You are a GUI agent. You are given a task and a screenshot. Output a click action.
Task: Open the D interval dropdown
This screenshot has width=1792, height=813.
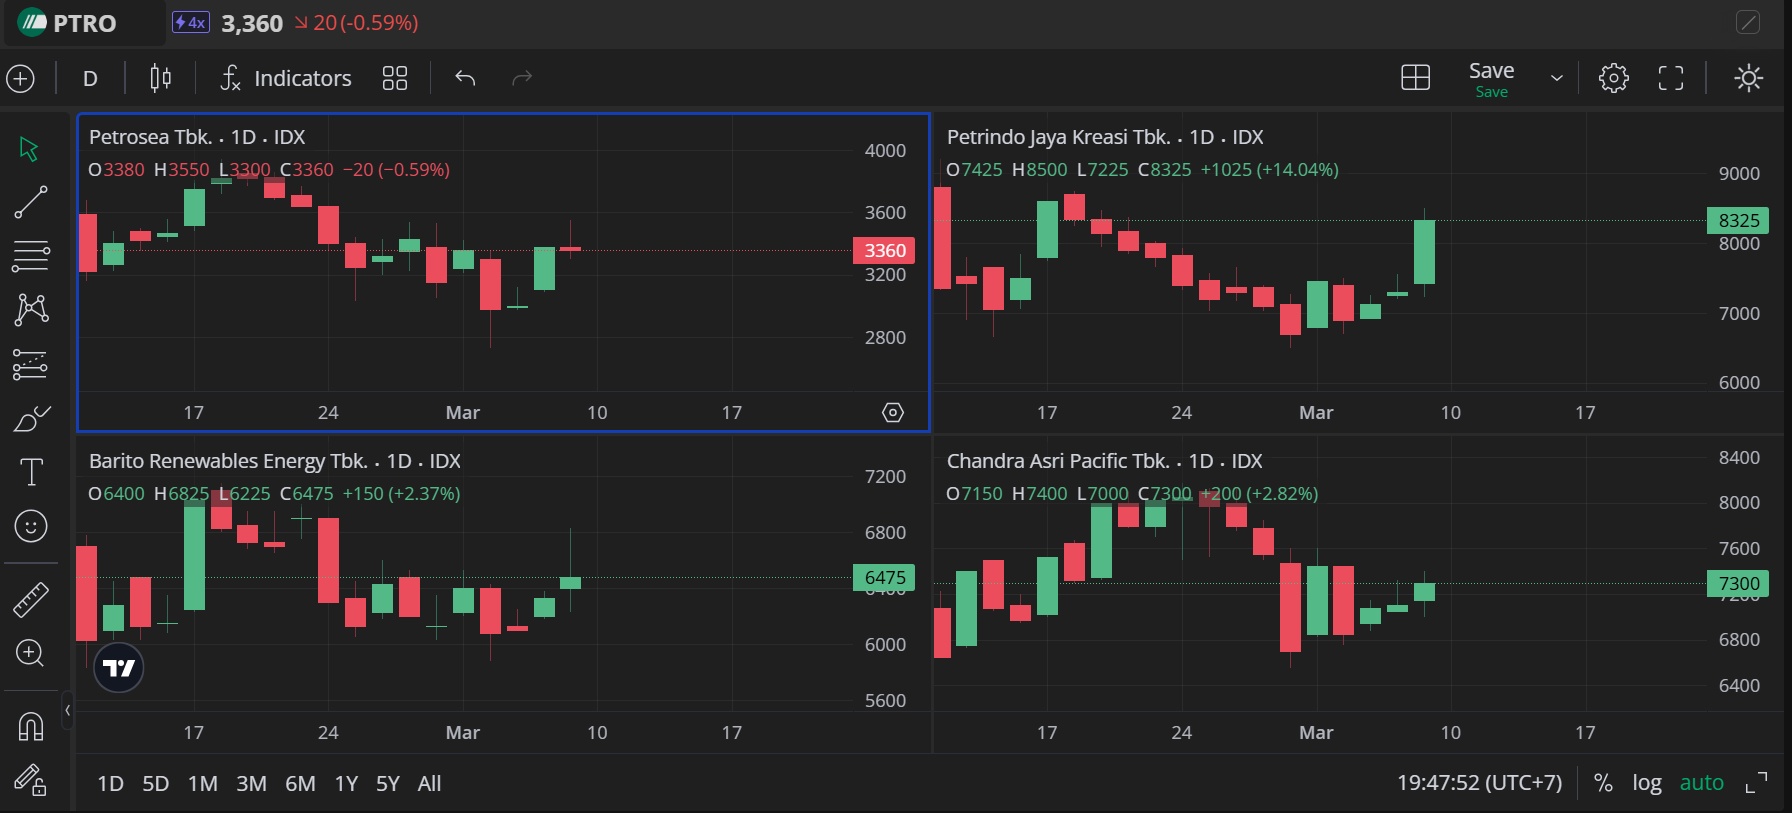coord(90,78)
